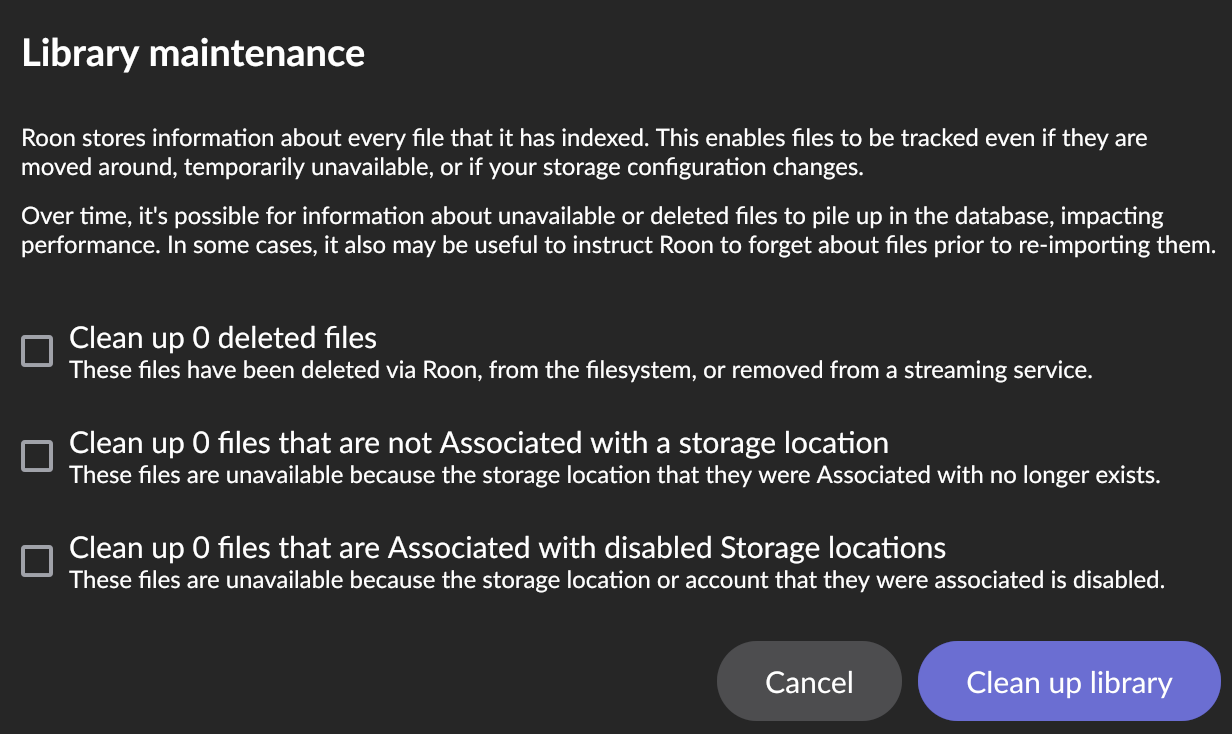Click description saying storage location or account is disabled
Image resolution: width=1232 pixels, height=734 pixels.
pos(616,580)
